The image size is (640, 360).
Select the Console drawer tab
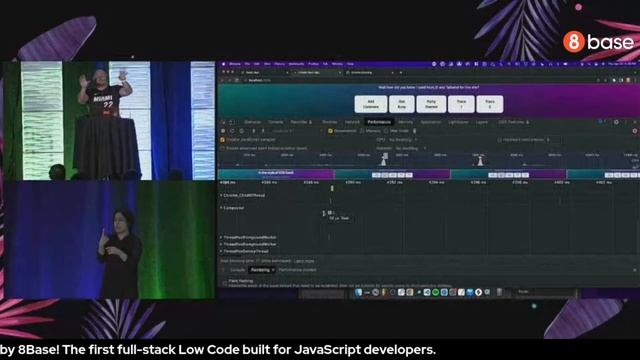238,270
